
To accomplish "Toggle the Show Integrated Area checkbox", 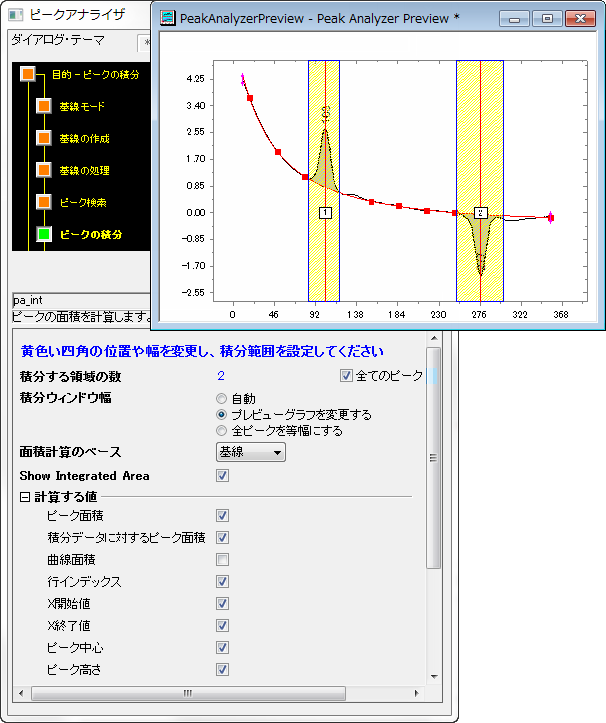I will coord(222,475).
